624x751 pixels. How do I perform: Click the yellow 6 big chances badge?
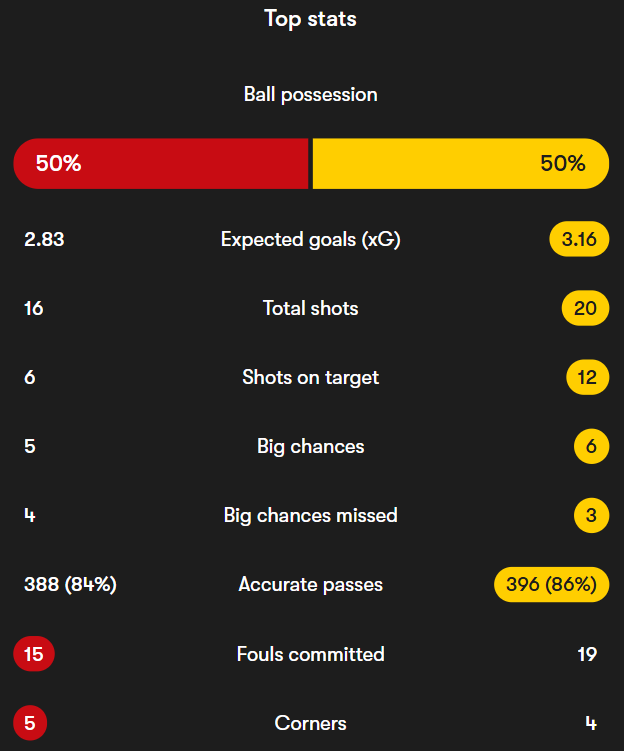click(591, 447)
